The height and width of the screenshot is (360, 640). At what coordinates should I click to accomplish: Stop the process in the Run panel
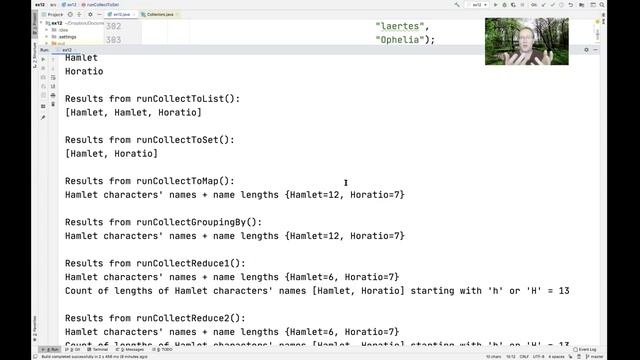(43, 68)
